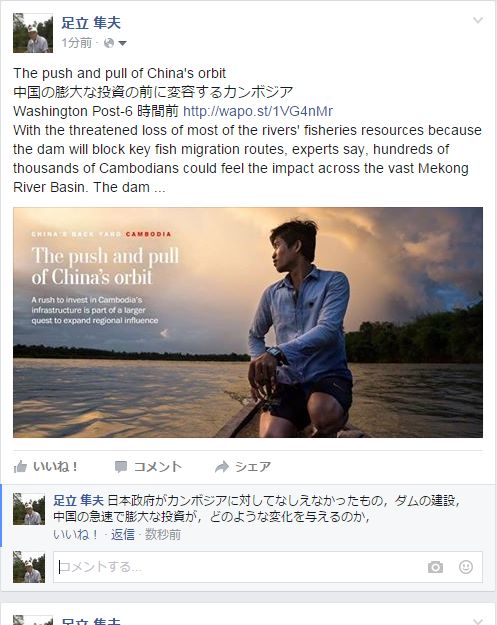Click the シェア share arrow icon
497x625 pixels.
pyautogui.click(x=222, y=466)
